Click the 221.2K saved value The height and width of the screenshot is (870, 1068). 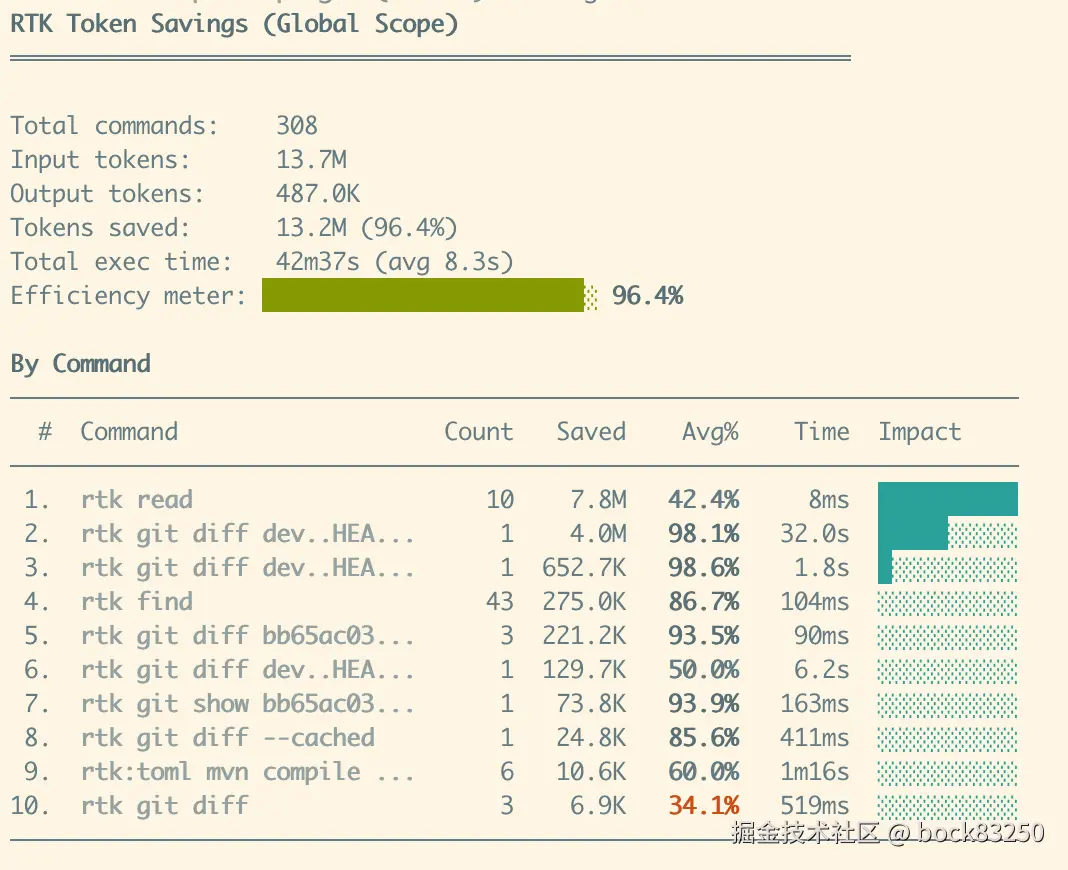584,636
